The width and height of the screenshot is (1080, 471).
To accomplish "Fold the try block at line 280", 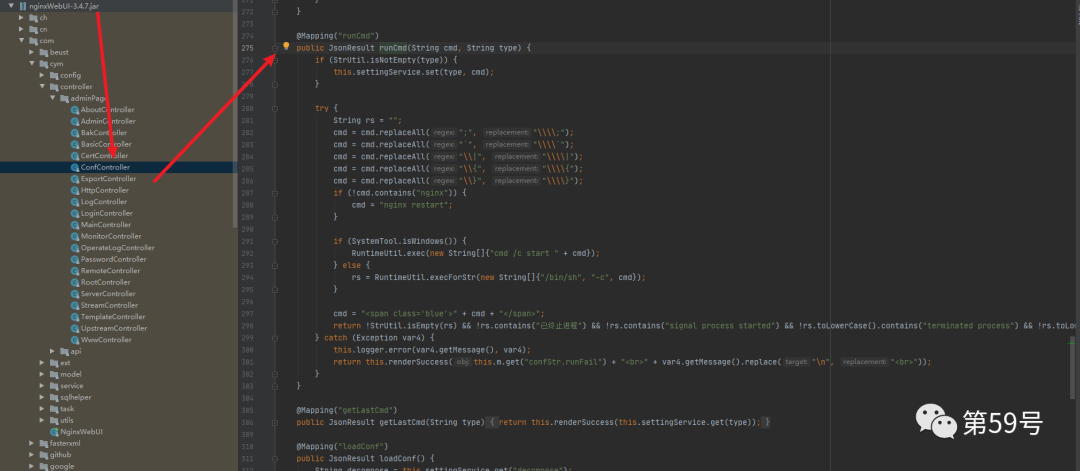I will pos(275,108).
